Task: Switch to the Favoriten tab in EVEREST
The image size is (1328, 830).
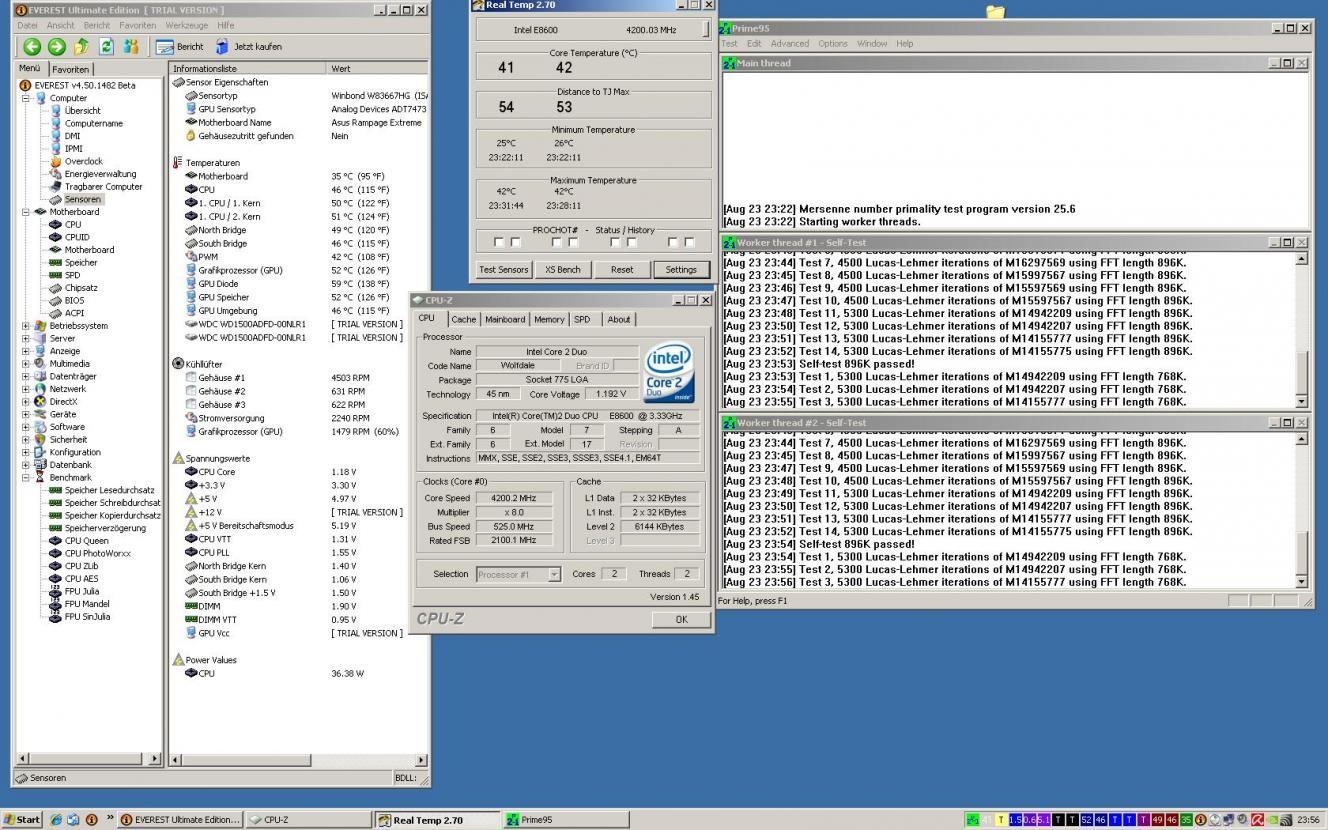Action: click(70, 69)
